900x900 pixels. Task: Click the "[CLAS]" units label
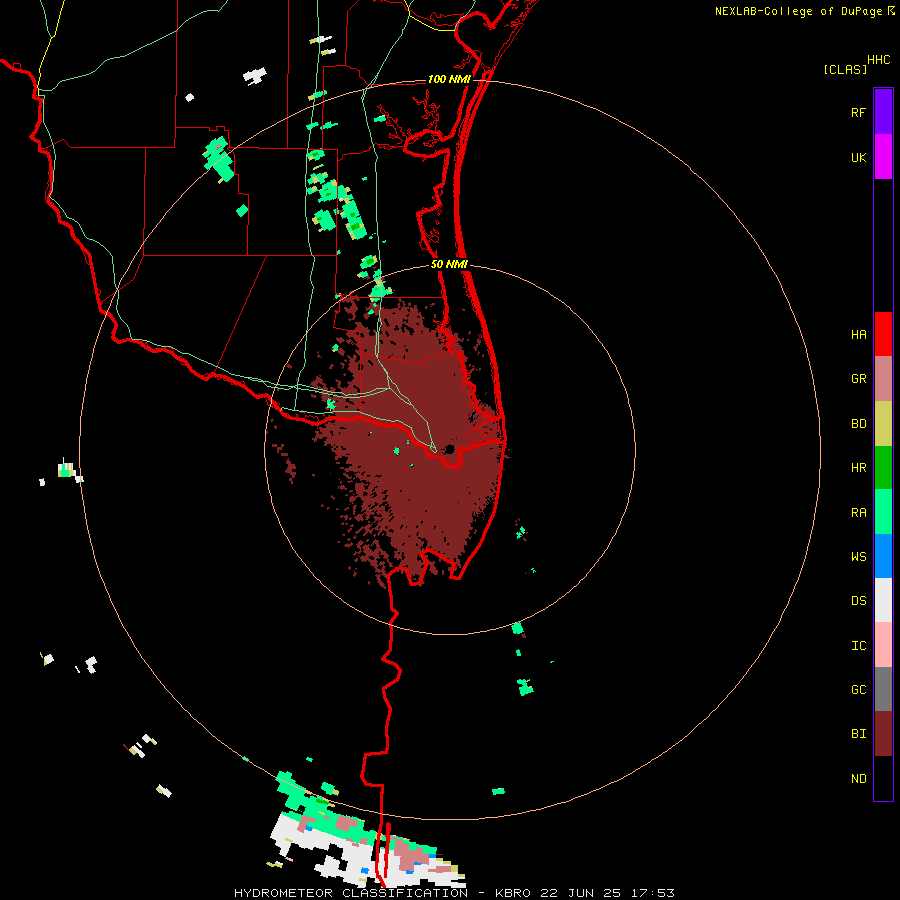point(845,69)
